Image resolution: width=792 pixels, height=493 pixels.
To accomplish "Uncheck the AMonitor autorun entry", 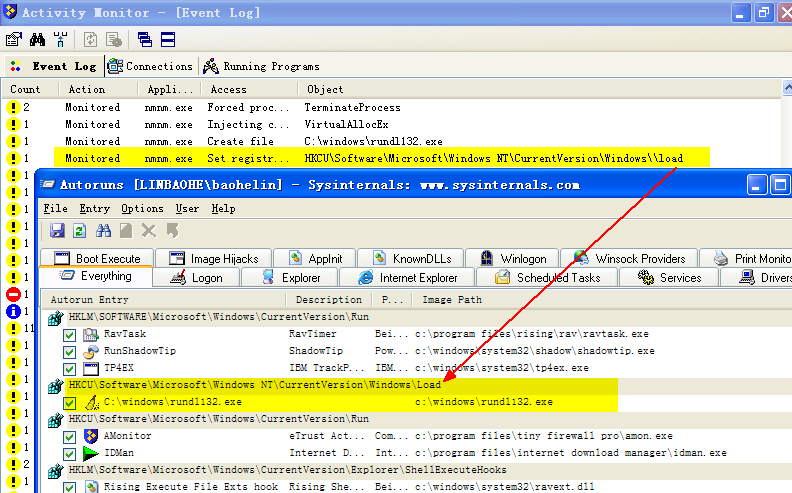I will point(70,437).
